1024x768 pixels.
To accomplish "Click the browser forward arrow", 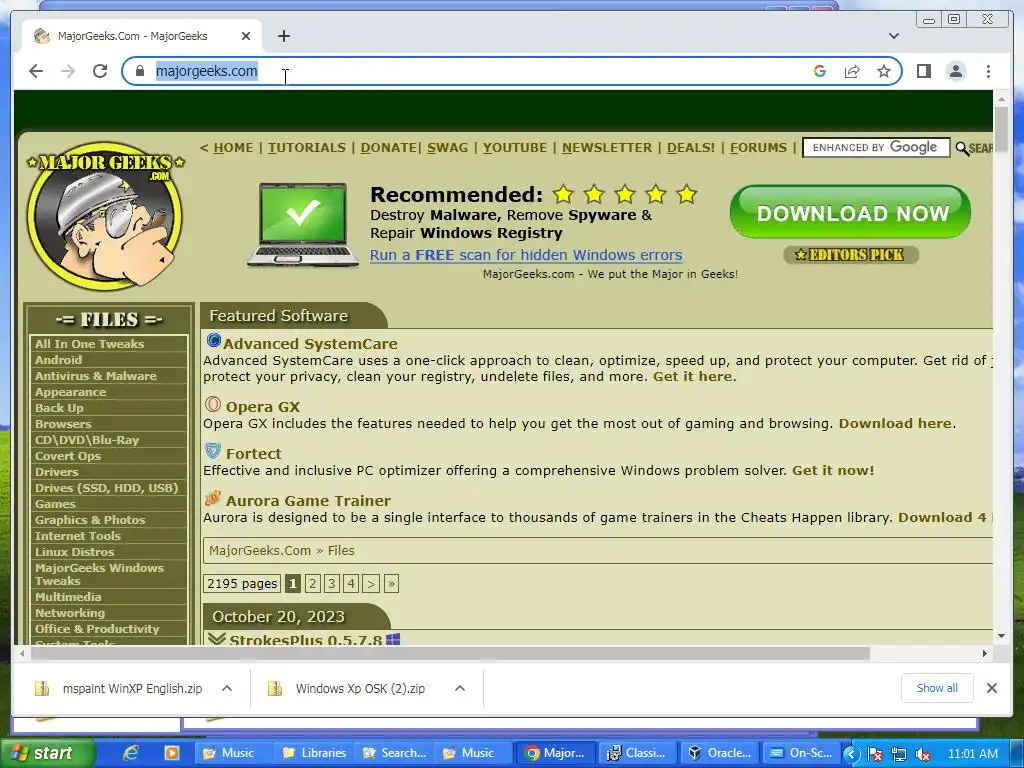I will (x=68, y=71).
